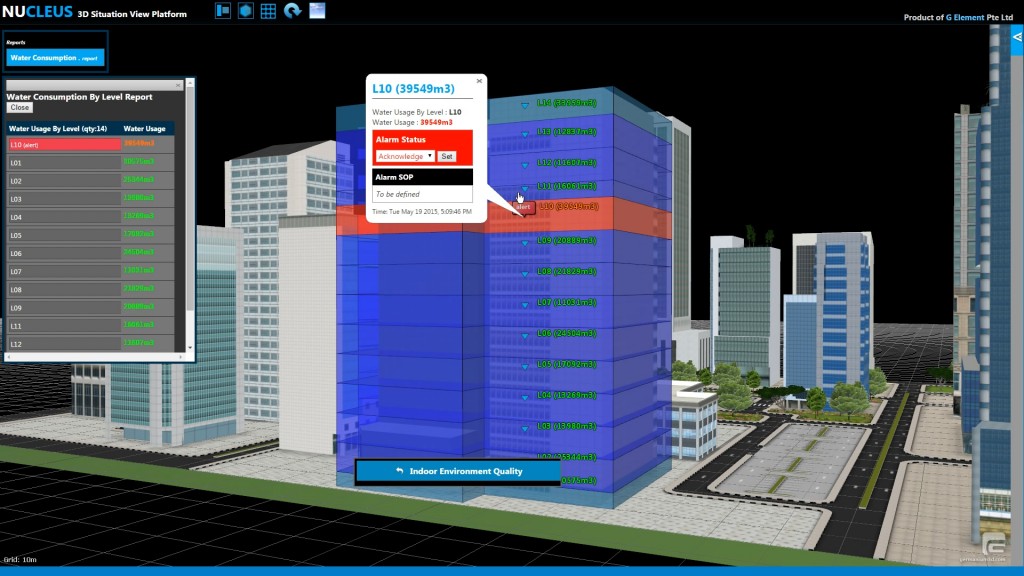Click the Close button in the report
This screenshot has width=1024, height=576.
tap(20, 108)
